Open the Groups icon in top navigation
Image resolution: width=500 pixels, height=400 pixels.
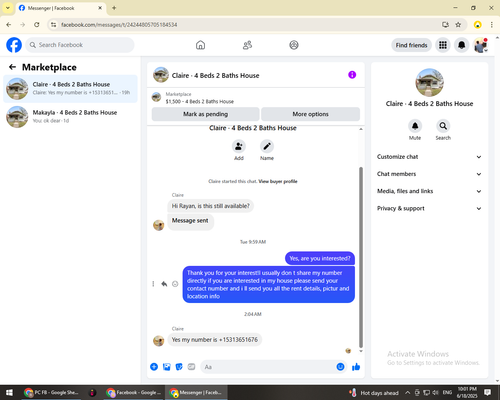pyautogui.click(x=294, y=45)
